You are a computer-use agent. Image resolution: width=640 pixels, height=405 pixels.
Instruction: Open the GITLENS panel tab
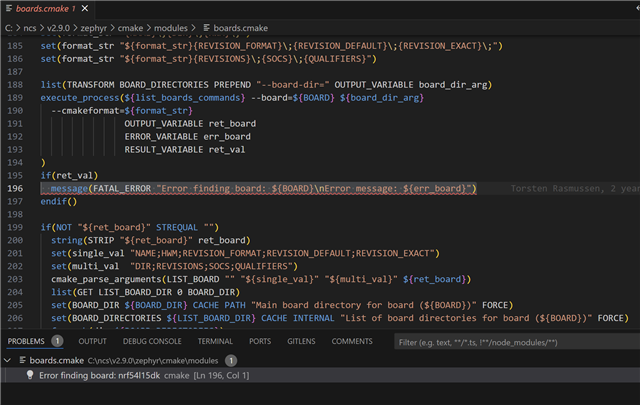pos(301,341)
